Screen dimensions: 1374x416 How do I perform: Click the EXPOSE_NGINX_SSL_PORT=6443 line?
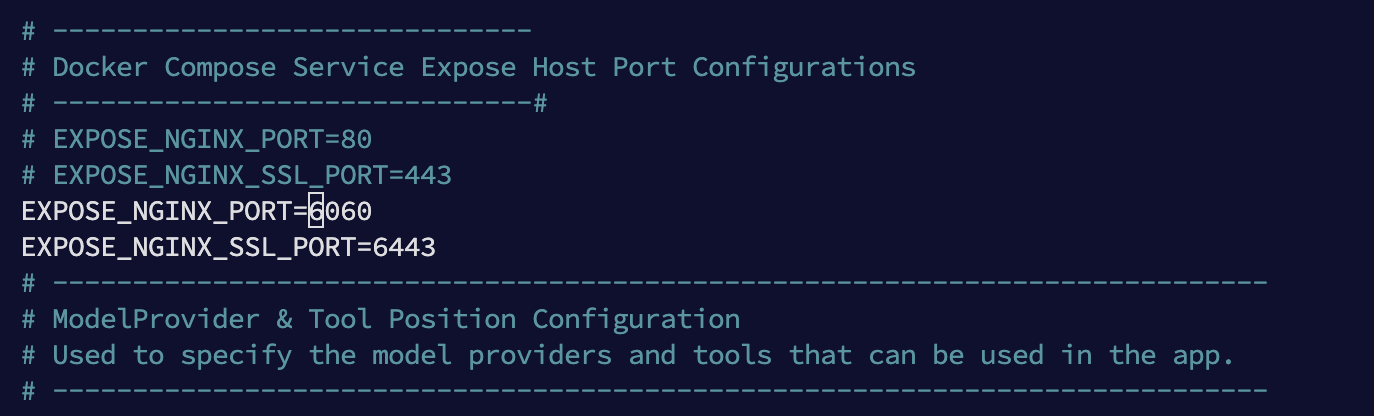(x=229, y=247)
